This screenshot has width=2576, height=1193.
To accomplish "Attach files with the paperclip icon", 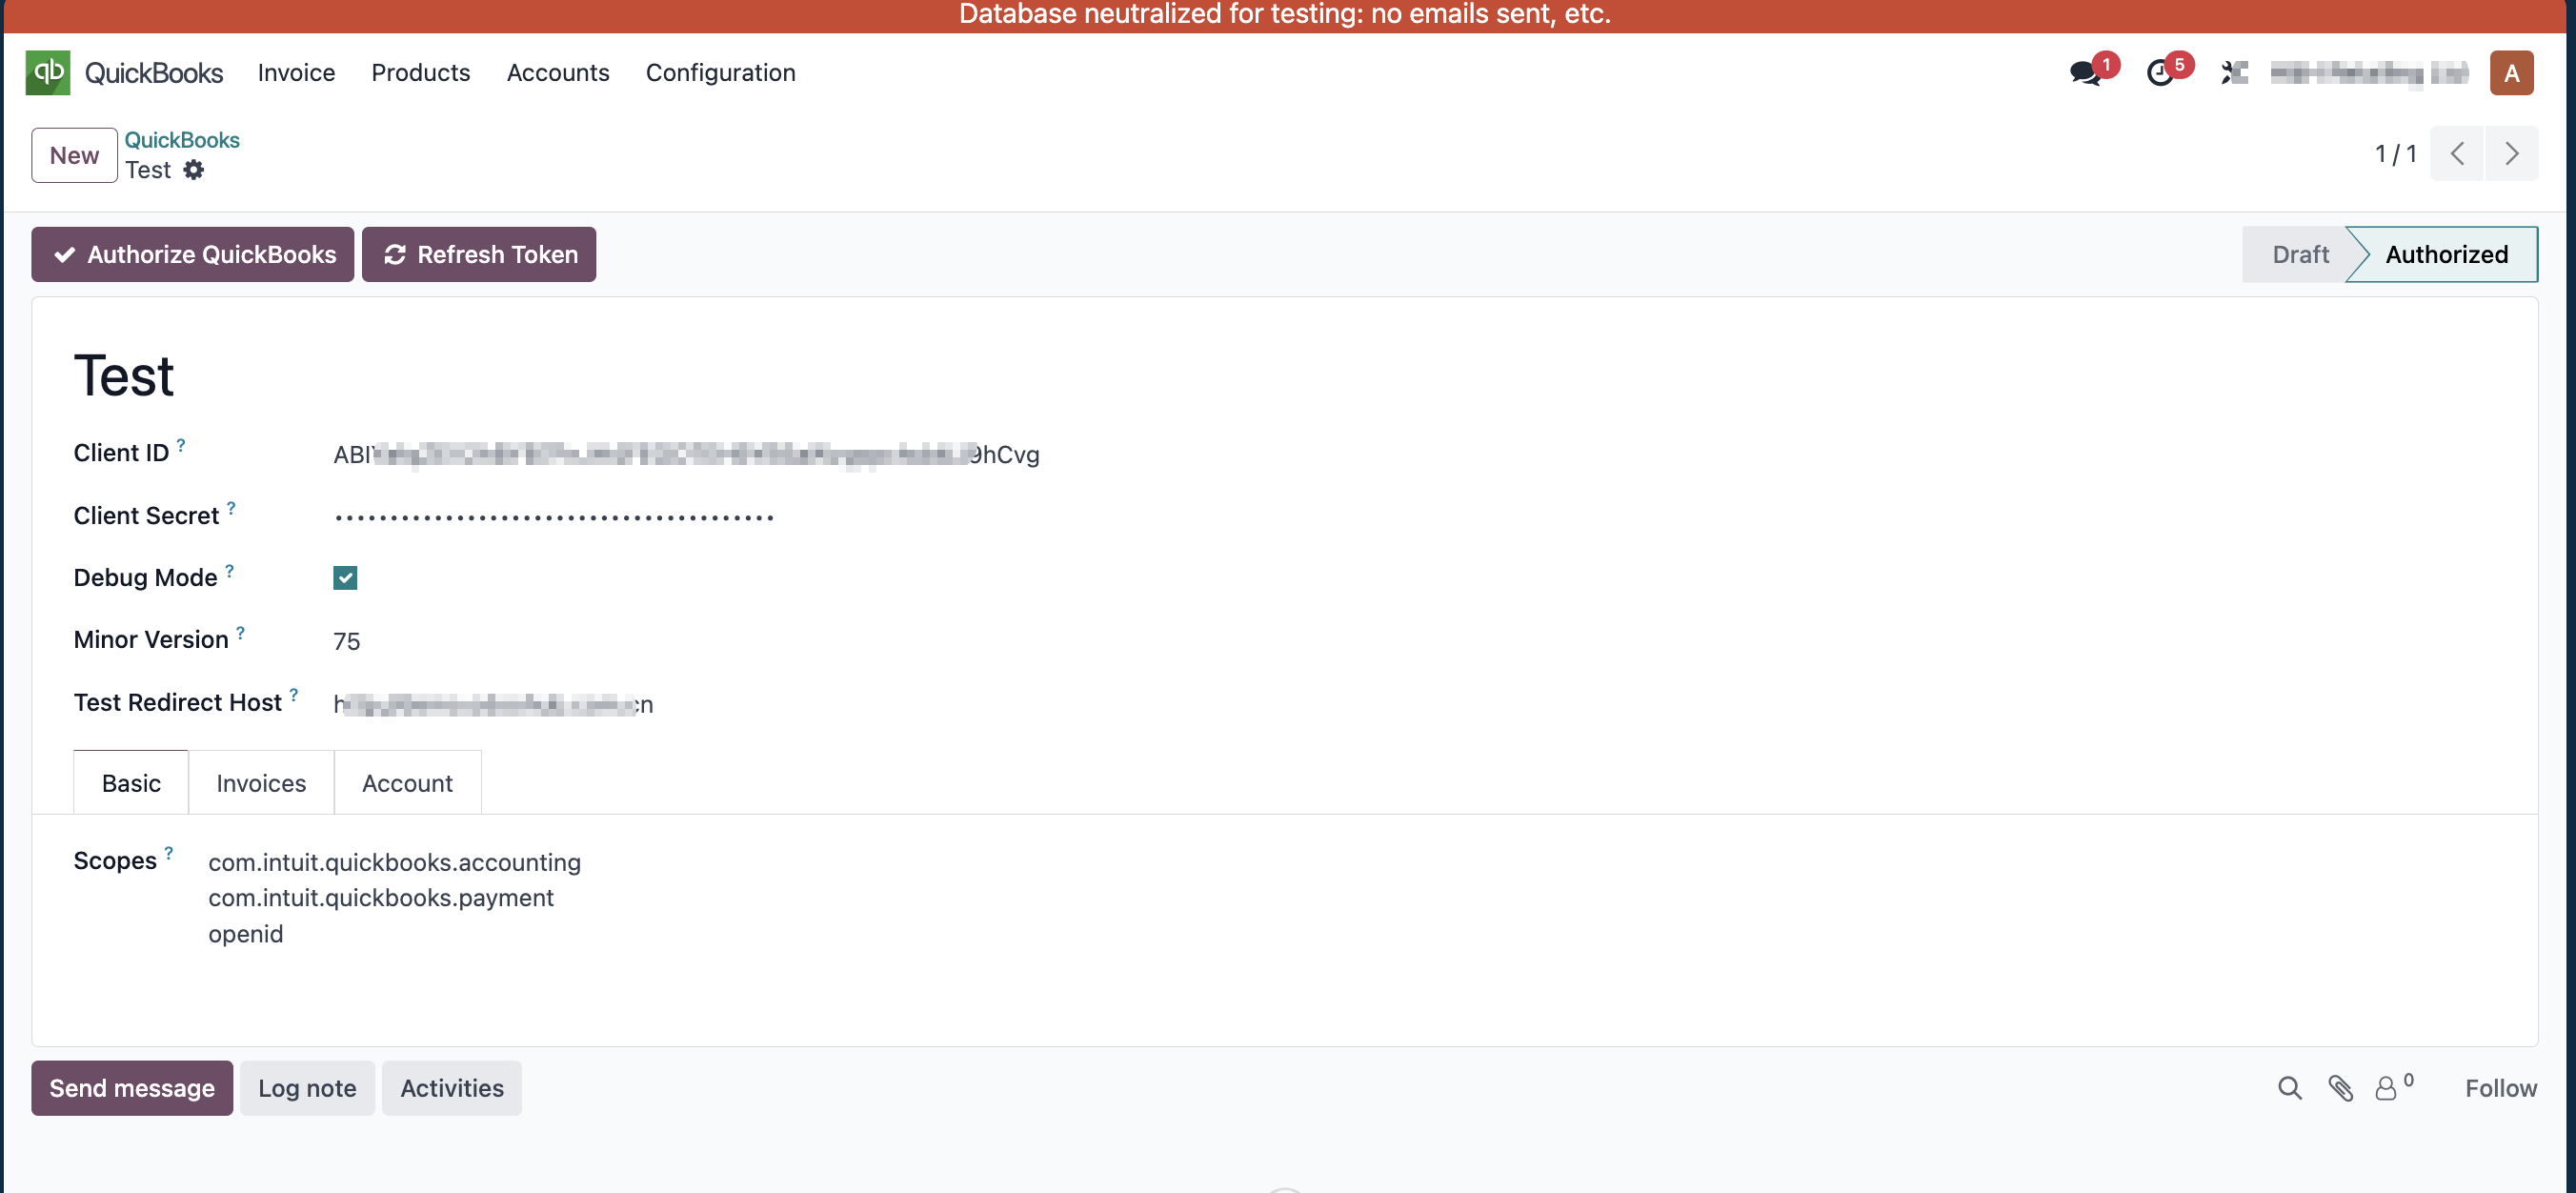I will click(x=2340, y=1088).
